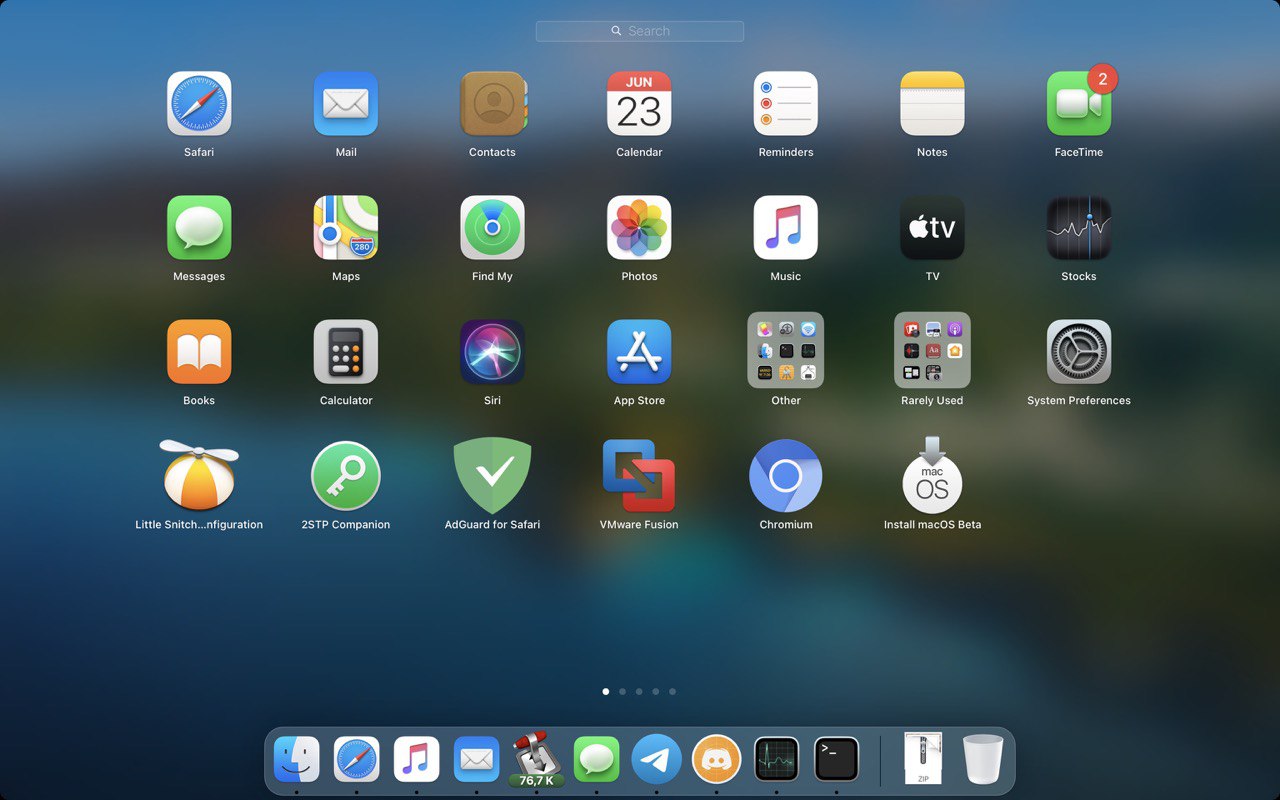Open Transmit app showing 76,7 K badge

click(x=537, y=759)
